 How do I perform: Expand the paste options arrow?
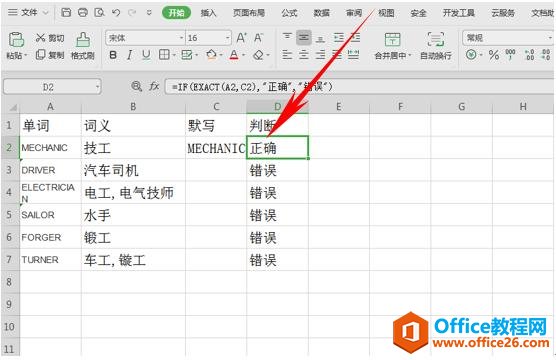pos(25,56)
